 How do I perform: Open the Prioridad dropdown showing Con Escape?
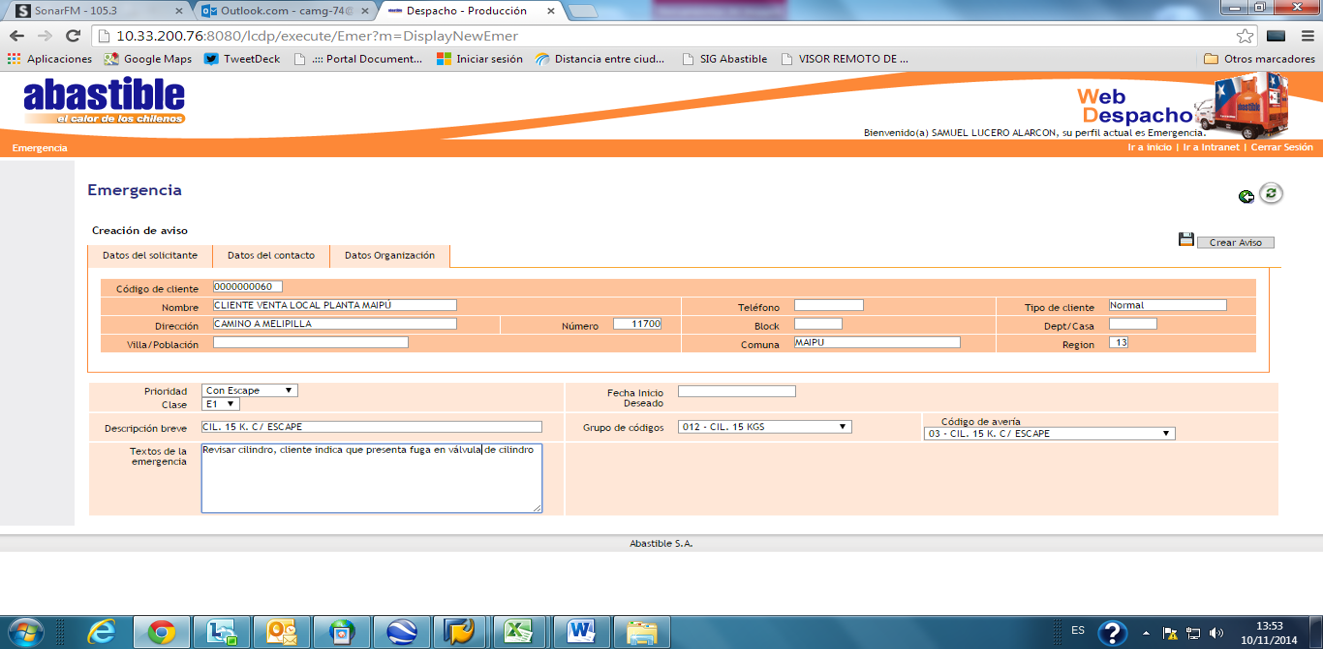(x=250, y=391)
